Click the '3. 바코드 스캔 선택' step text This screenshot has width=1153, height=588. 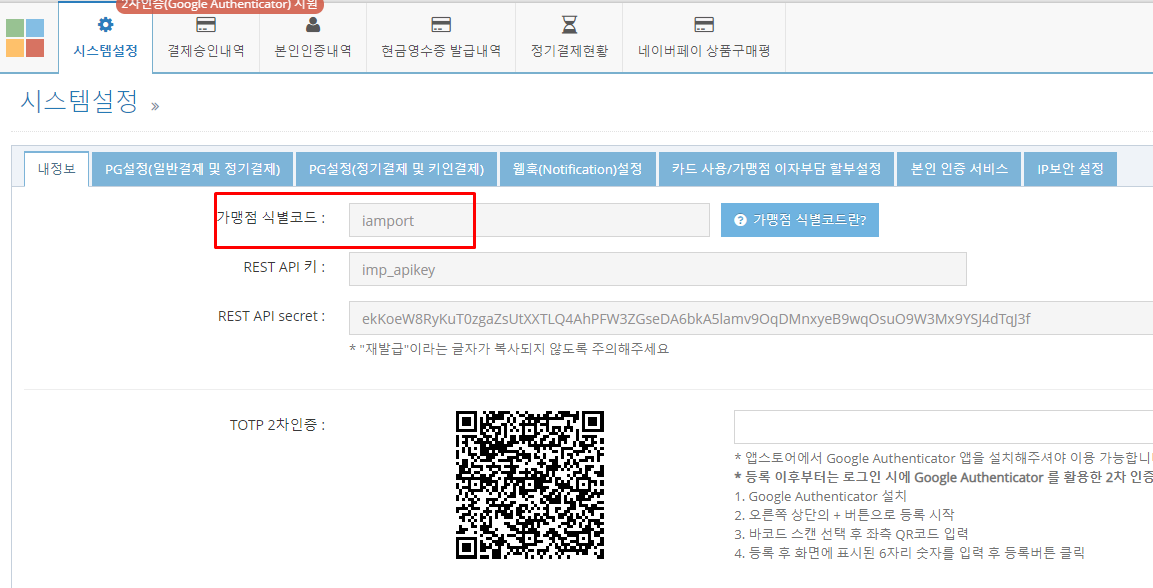coord(851,534)
